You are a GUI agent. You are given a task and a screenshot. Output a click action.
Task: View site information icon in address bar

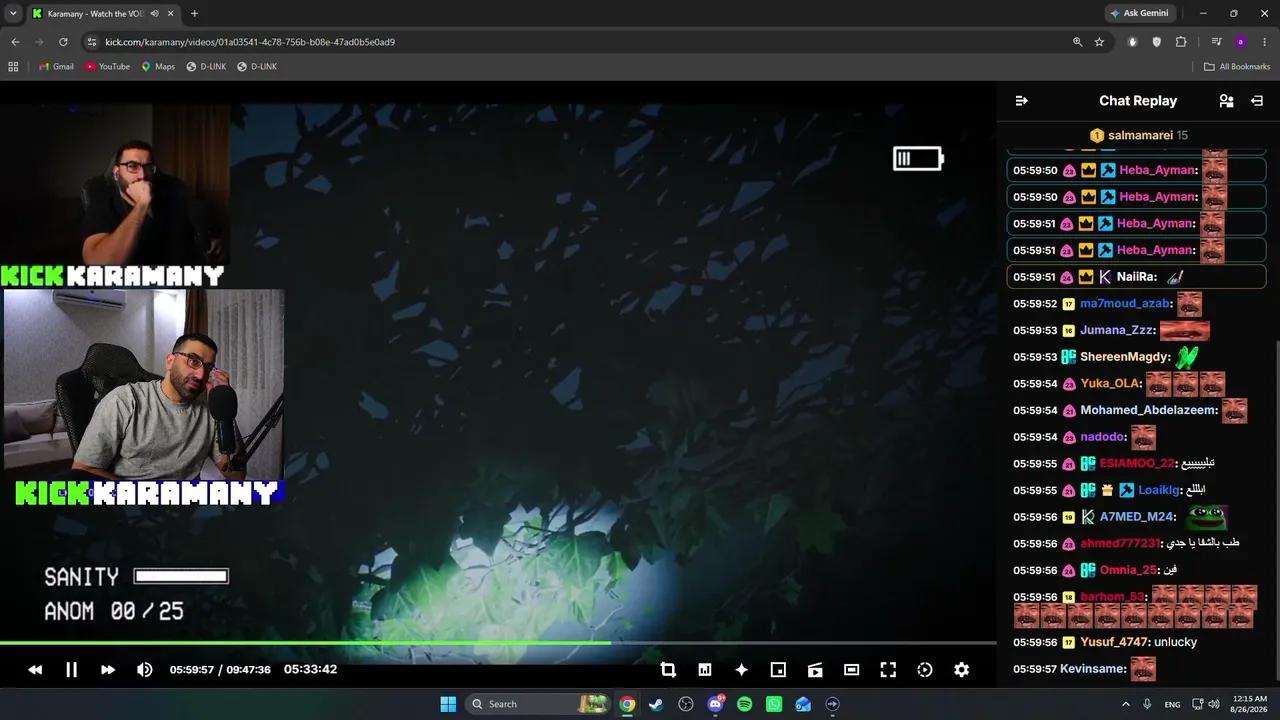pyautogui.click(x=92, y=42)
